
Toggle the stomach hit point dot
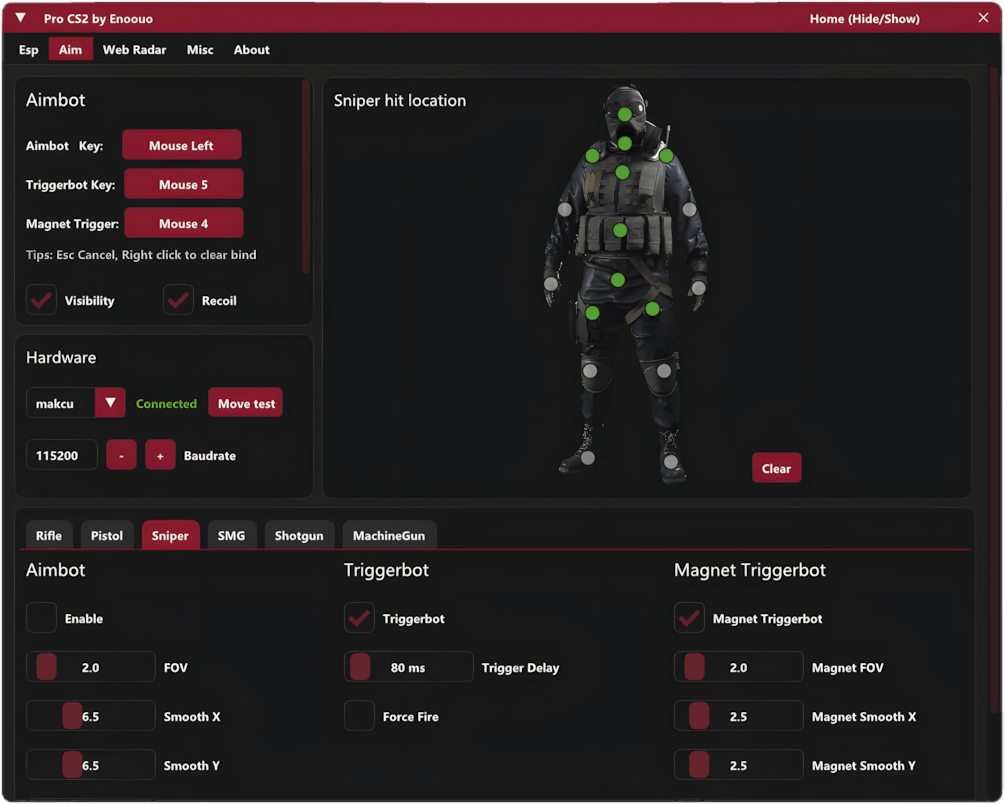tap(620, 230)
